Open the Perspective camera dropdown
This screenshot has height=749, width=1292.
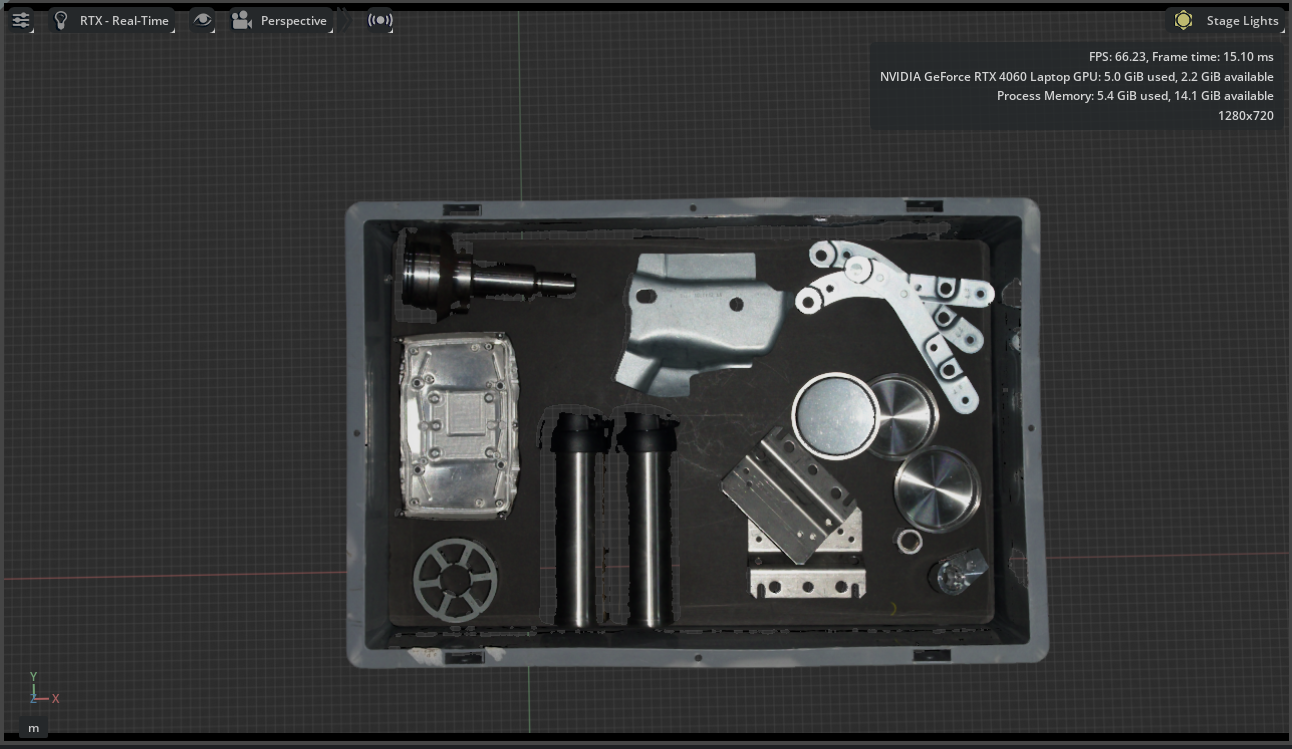pyautogui.click(x=293, y=20)
